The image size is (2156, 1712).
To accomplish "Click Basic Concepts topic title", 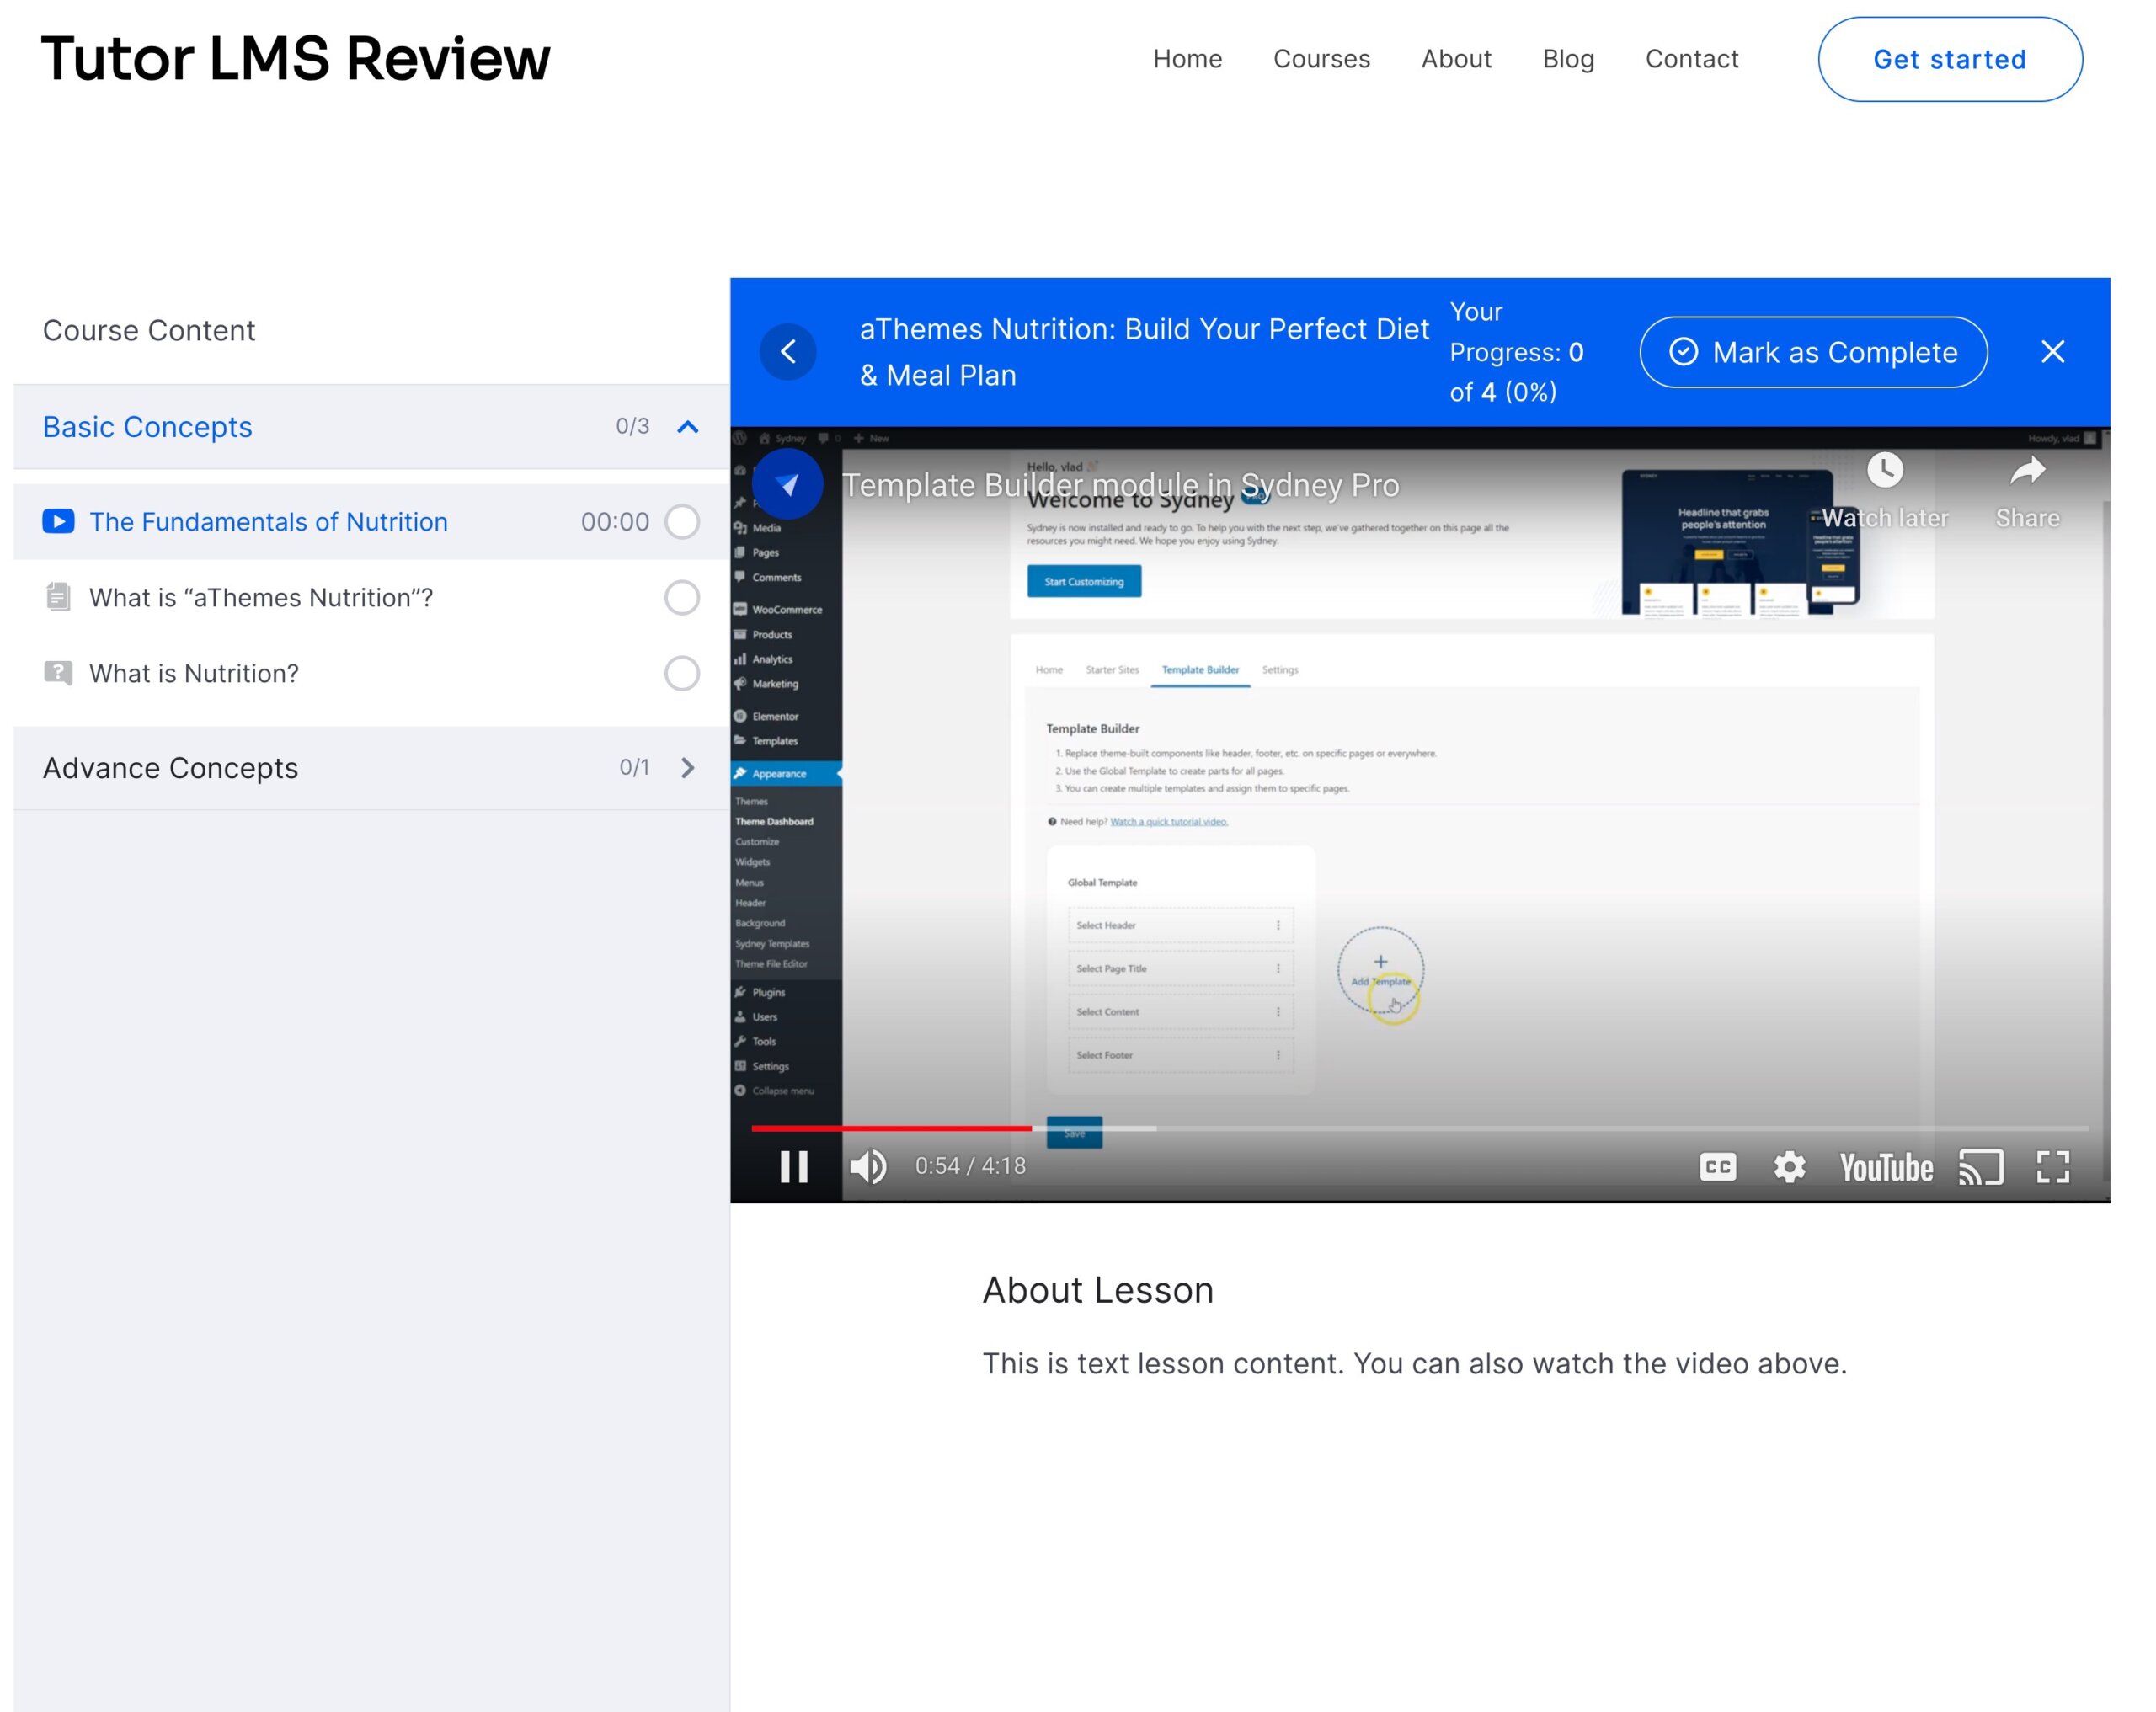I will tap(147, 427).
